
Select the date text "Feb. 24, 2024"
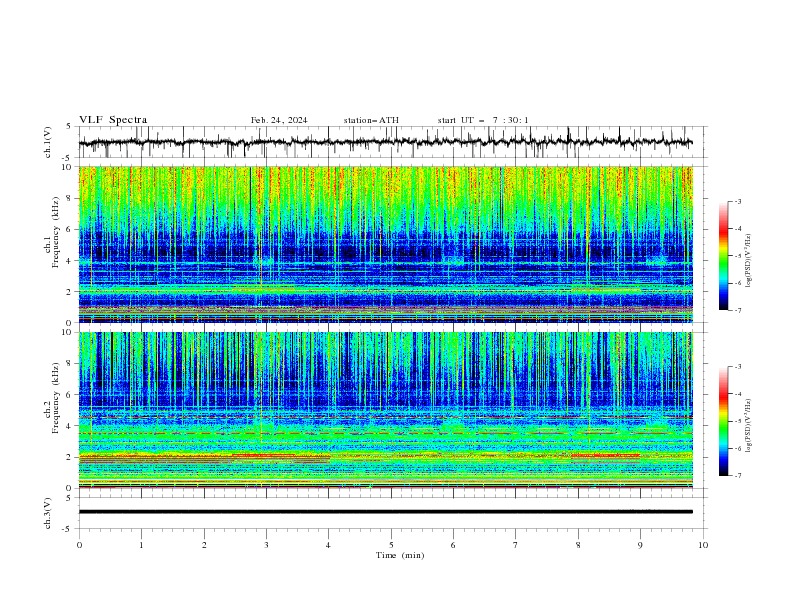279,120
